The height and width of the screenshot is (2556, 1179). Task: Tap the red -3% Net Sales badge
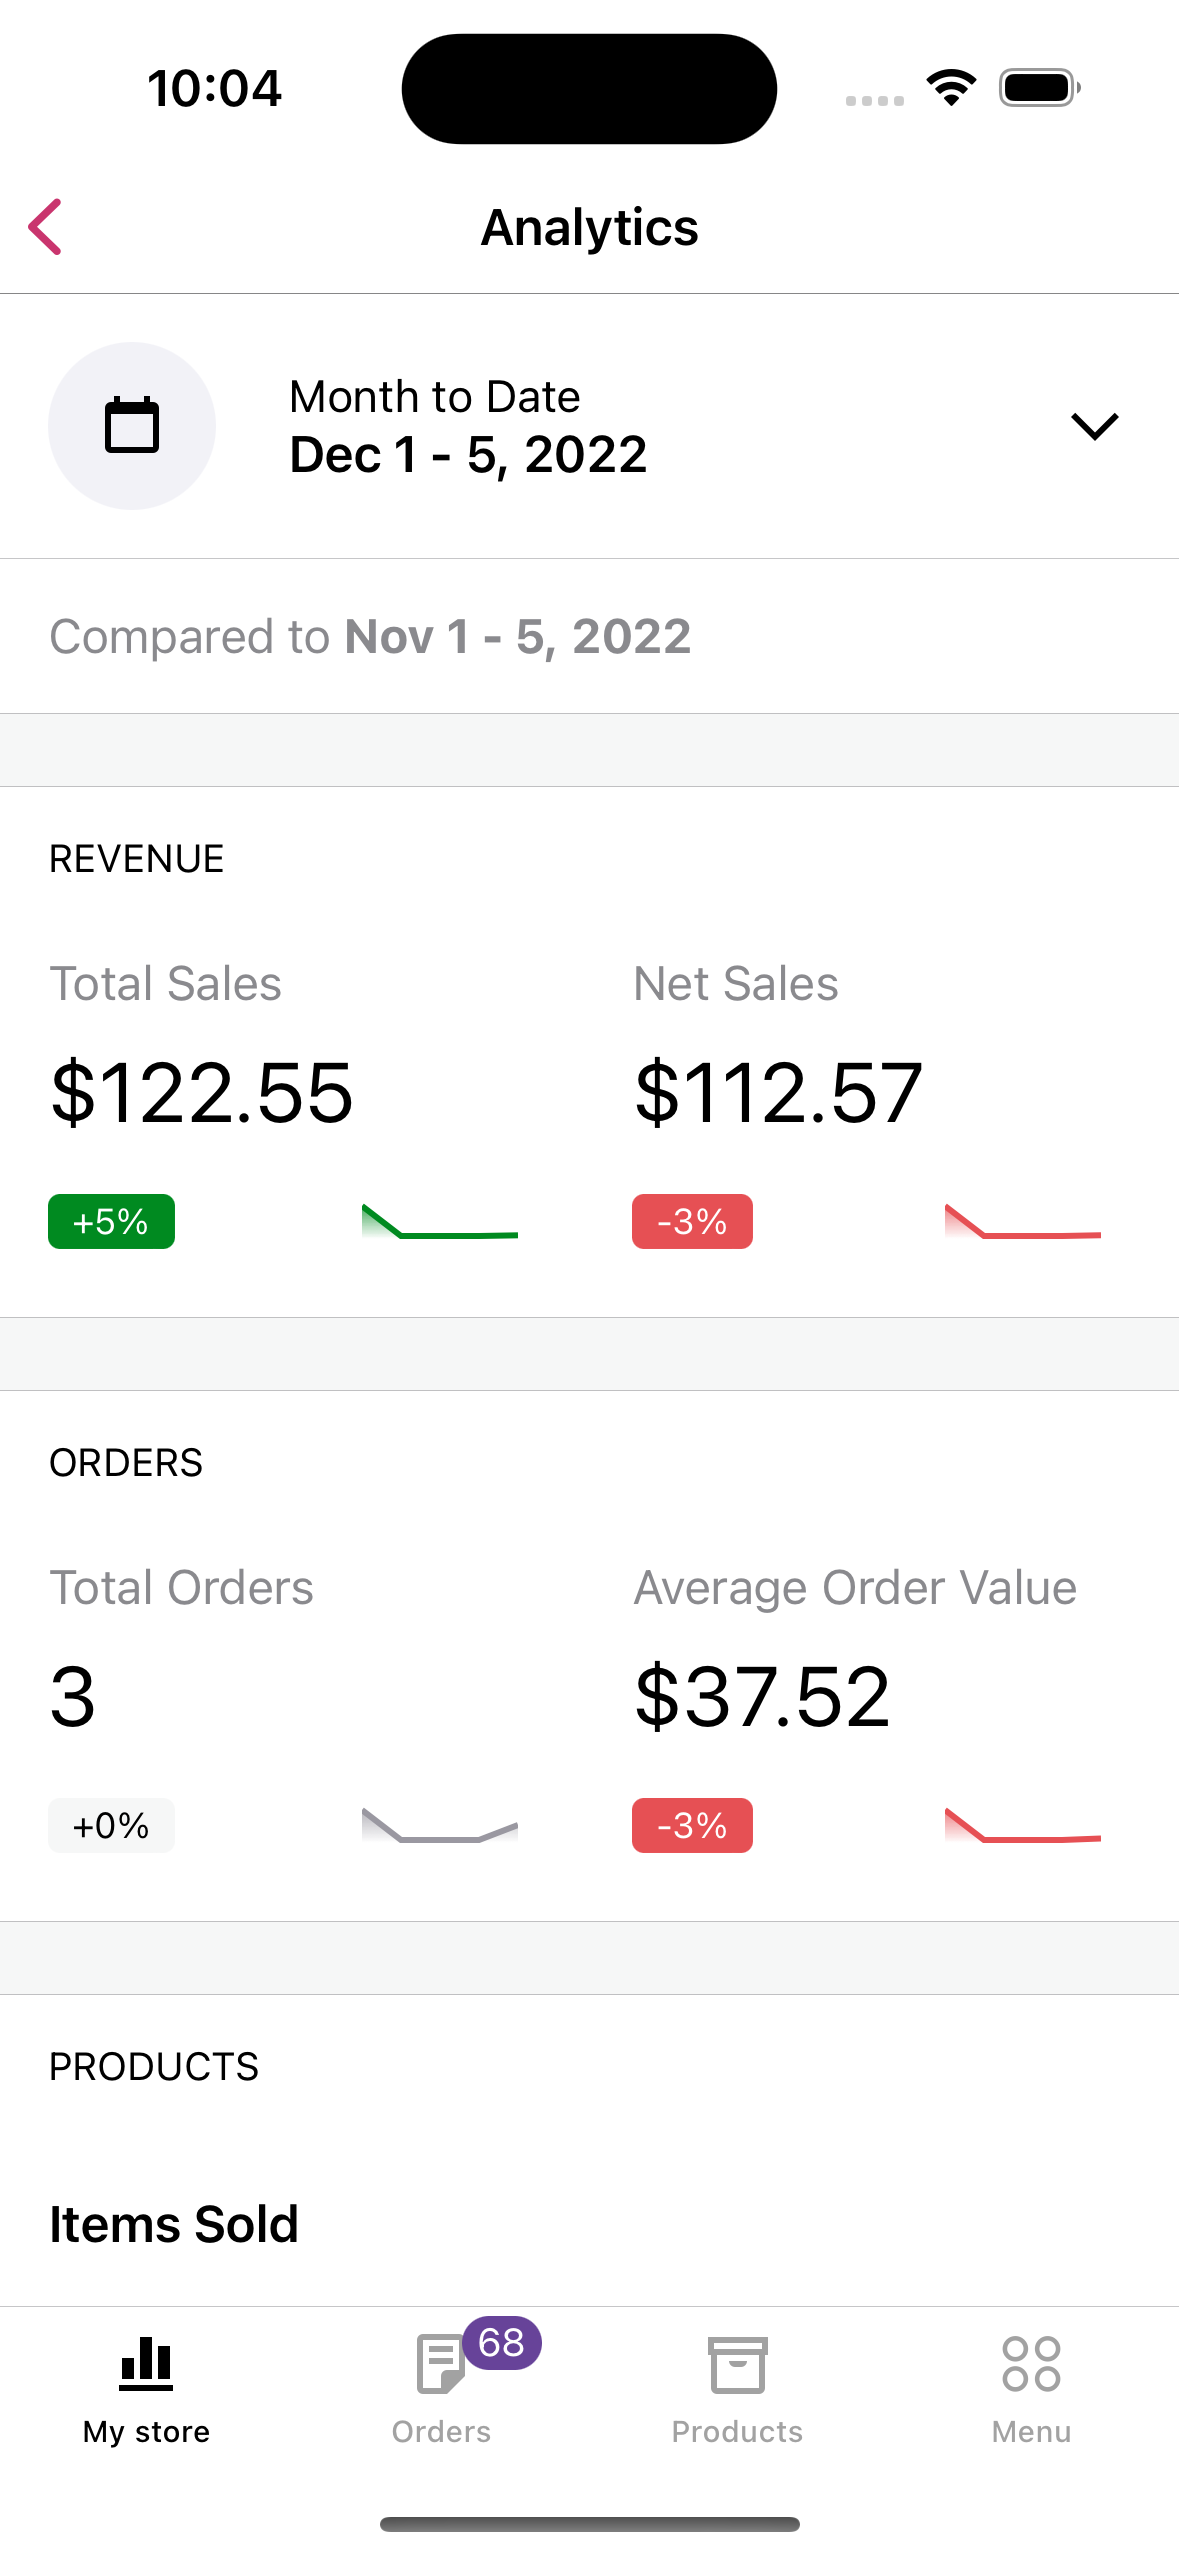pyautogui.click(x=692, y=1221)
